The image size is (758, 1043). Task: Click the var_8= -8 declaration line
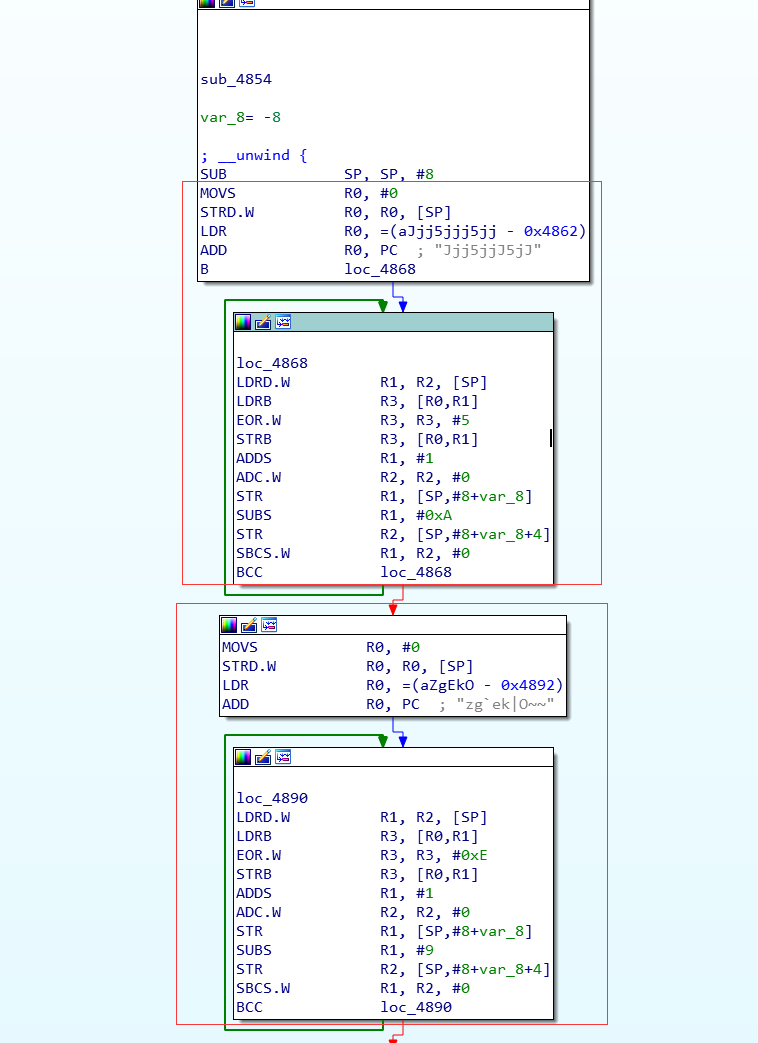click(x=241, y=117)
